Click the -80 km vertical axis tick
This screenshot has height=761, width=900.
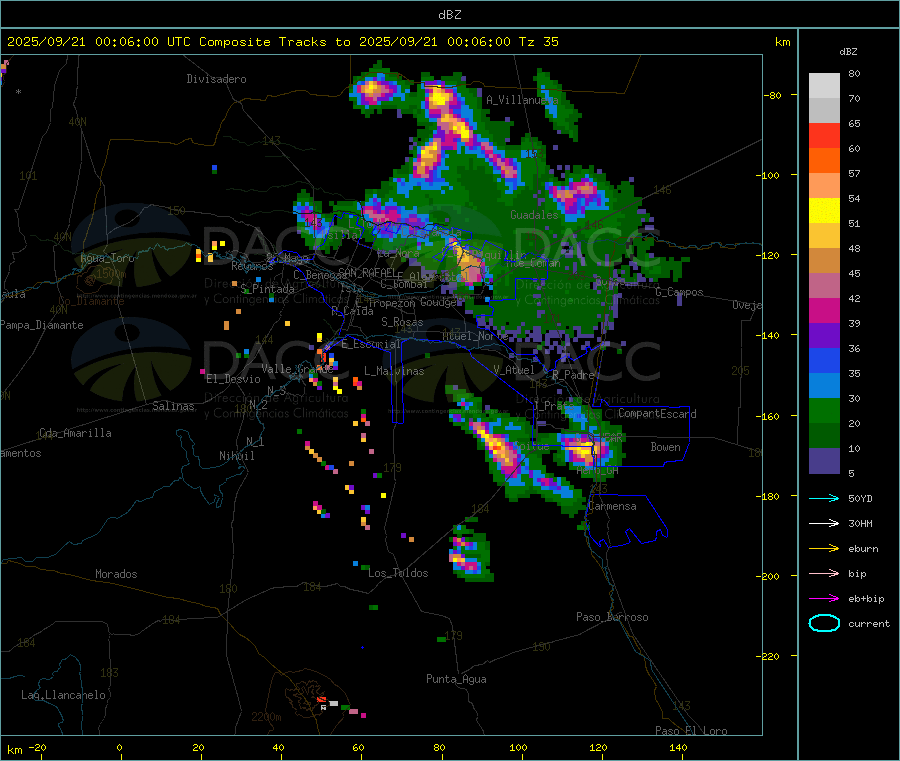tap(772, 95)
